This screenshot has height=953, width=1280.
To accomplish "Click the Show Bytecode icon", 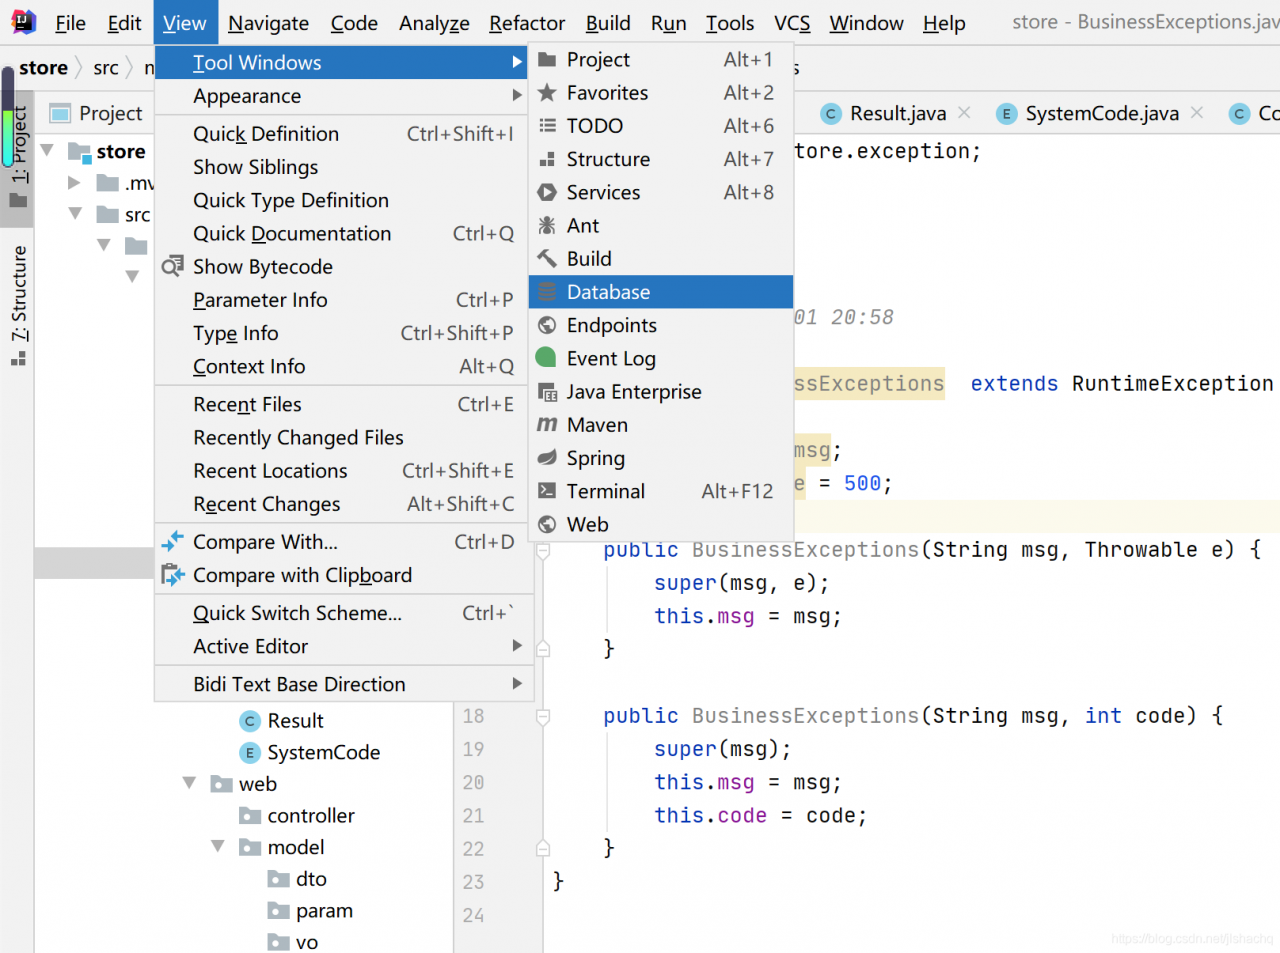I will 173,266.
